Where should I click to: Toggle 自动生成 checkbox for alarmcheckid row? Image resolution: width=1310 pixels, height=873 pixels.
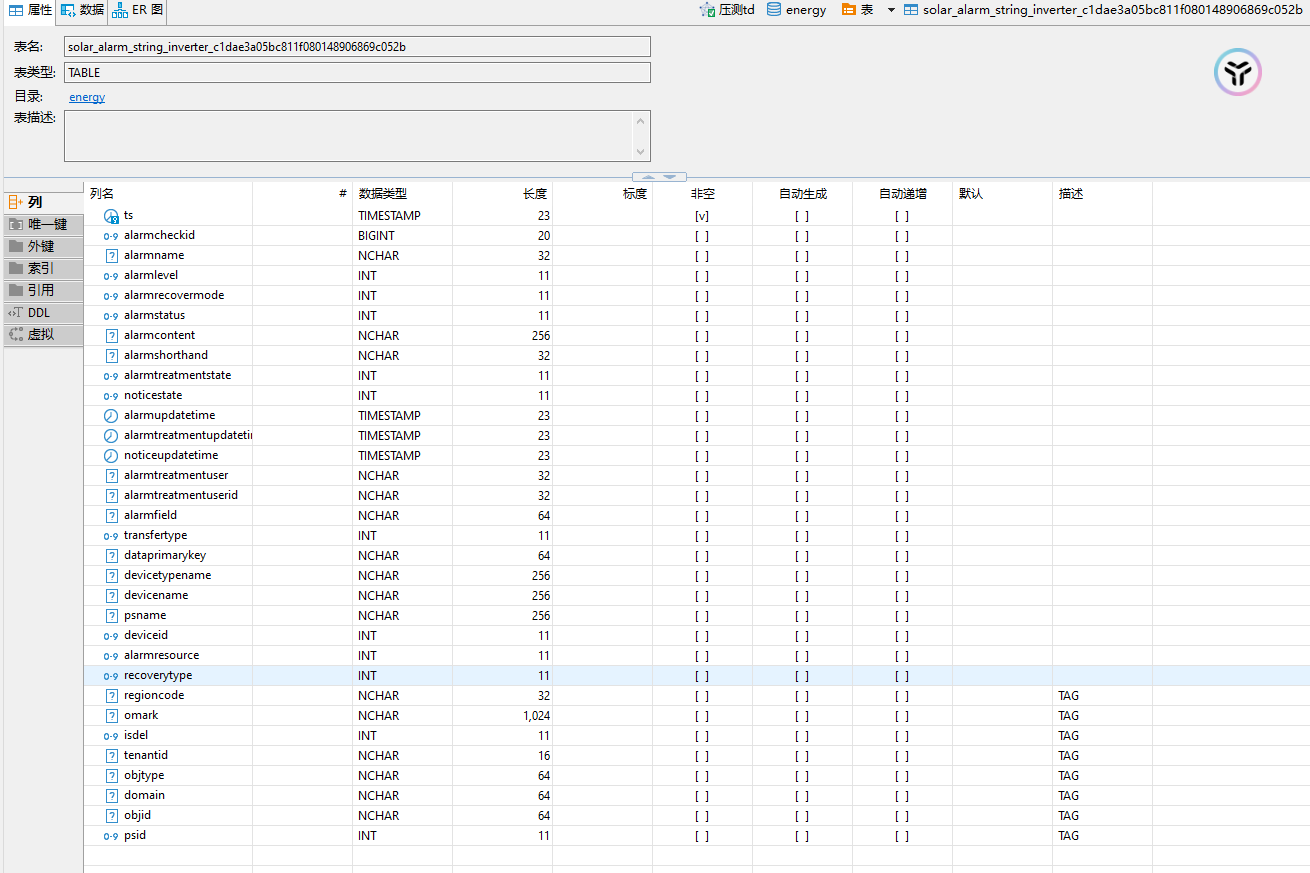(x=802, y=236)
